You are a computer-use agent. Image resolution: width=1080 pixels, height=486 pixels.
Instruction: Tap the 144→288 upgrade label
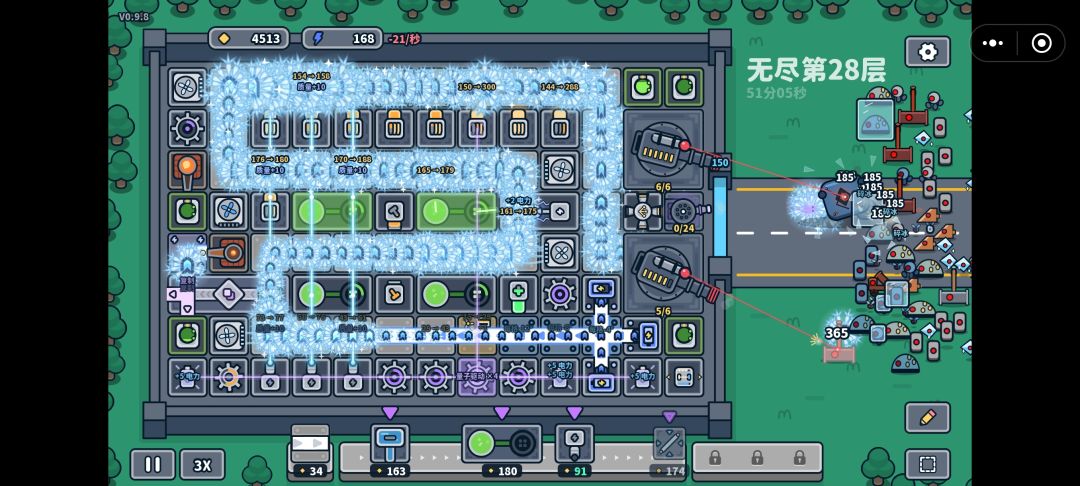559,87
